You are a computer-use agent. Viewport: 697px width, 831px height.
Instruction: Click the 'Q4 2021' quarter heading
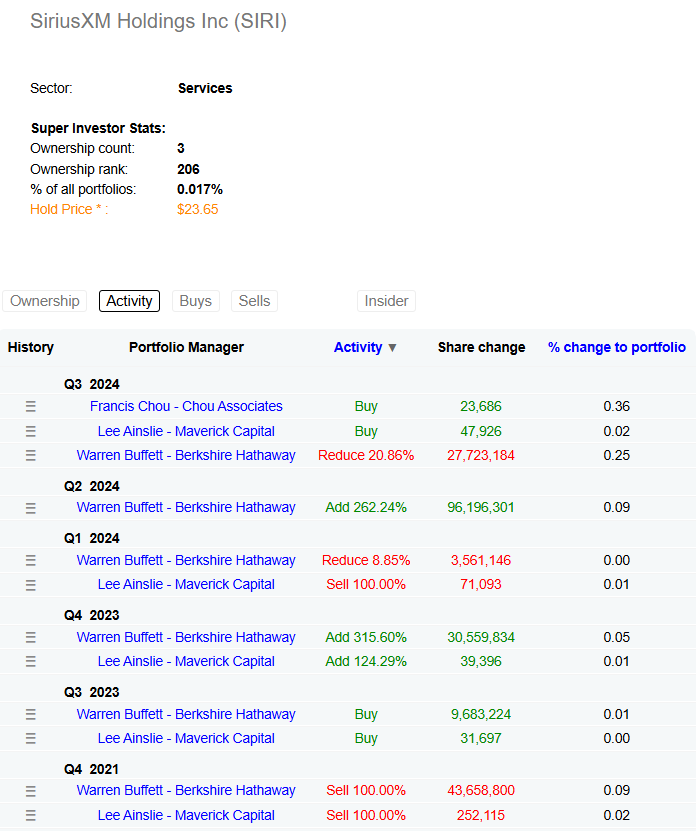pyautogui.click(x=92, y=769)
